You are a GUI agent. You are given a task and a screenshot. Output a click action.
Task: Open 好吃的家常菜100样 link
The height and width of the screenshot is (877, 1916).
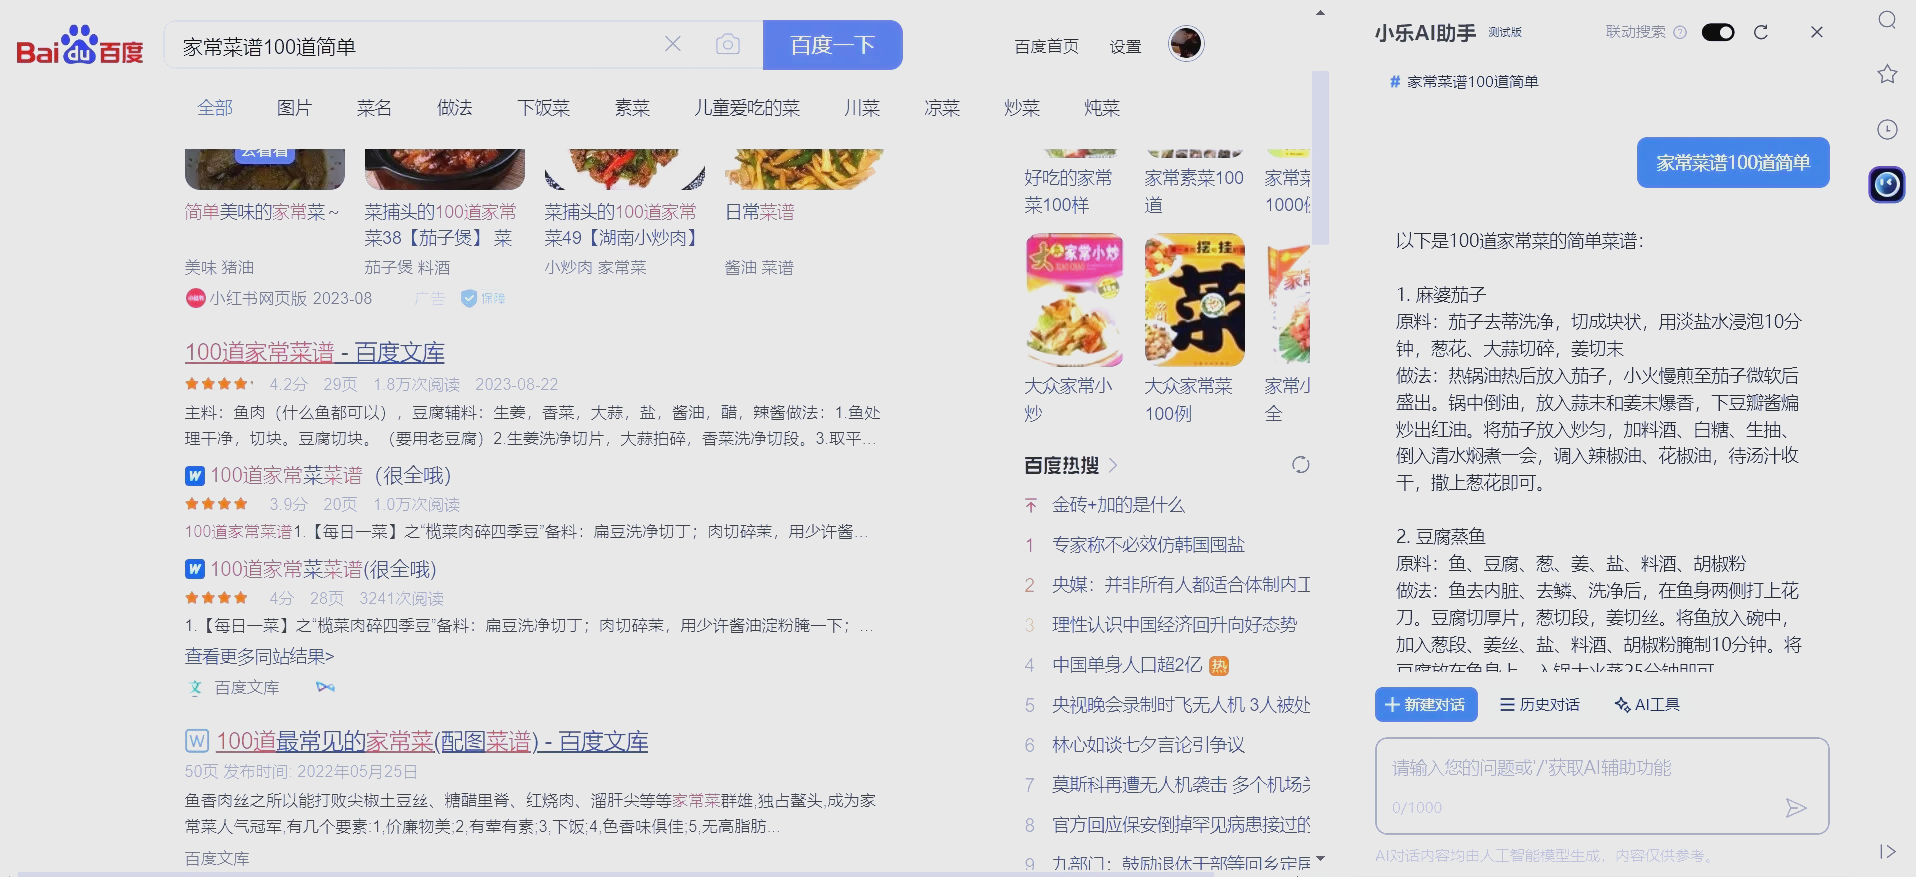(1068, 191)
